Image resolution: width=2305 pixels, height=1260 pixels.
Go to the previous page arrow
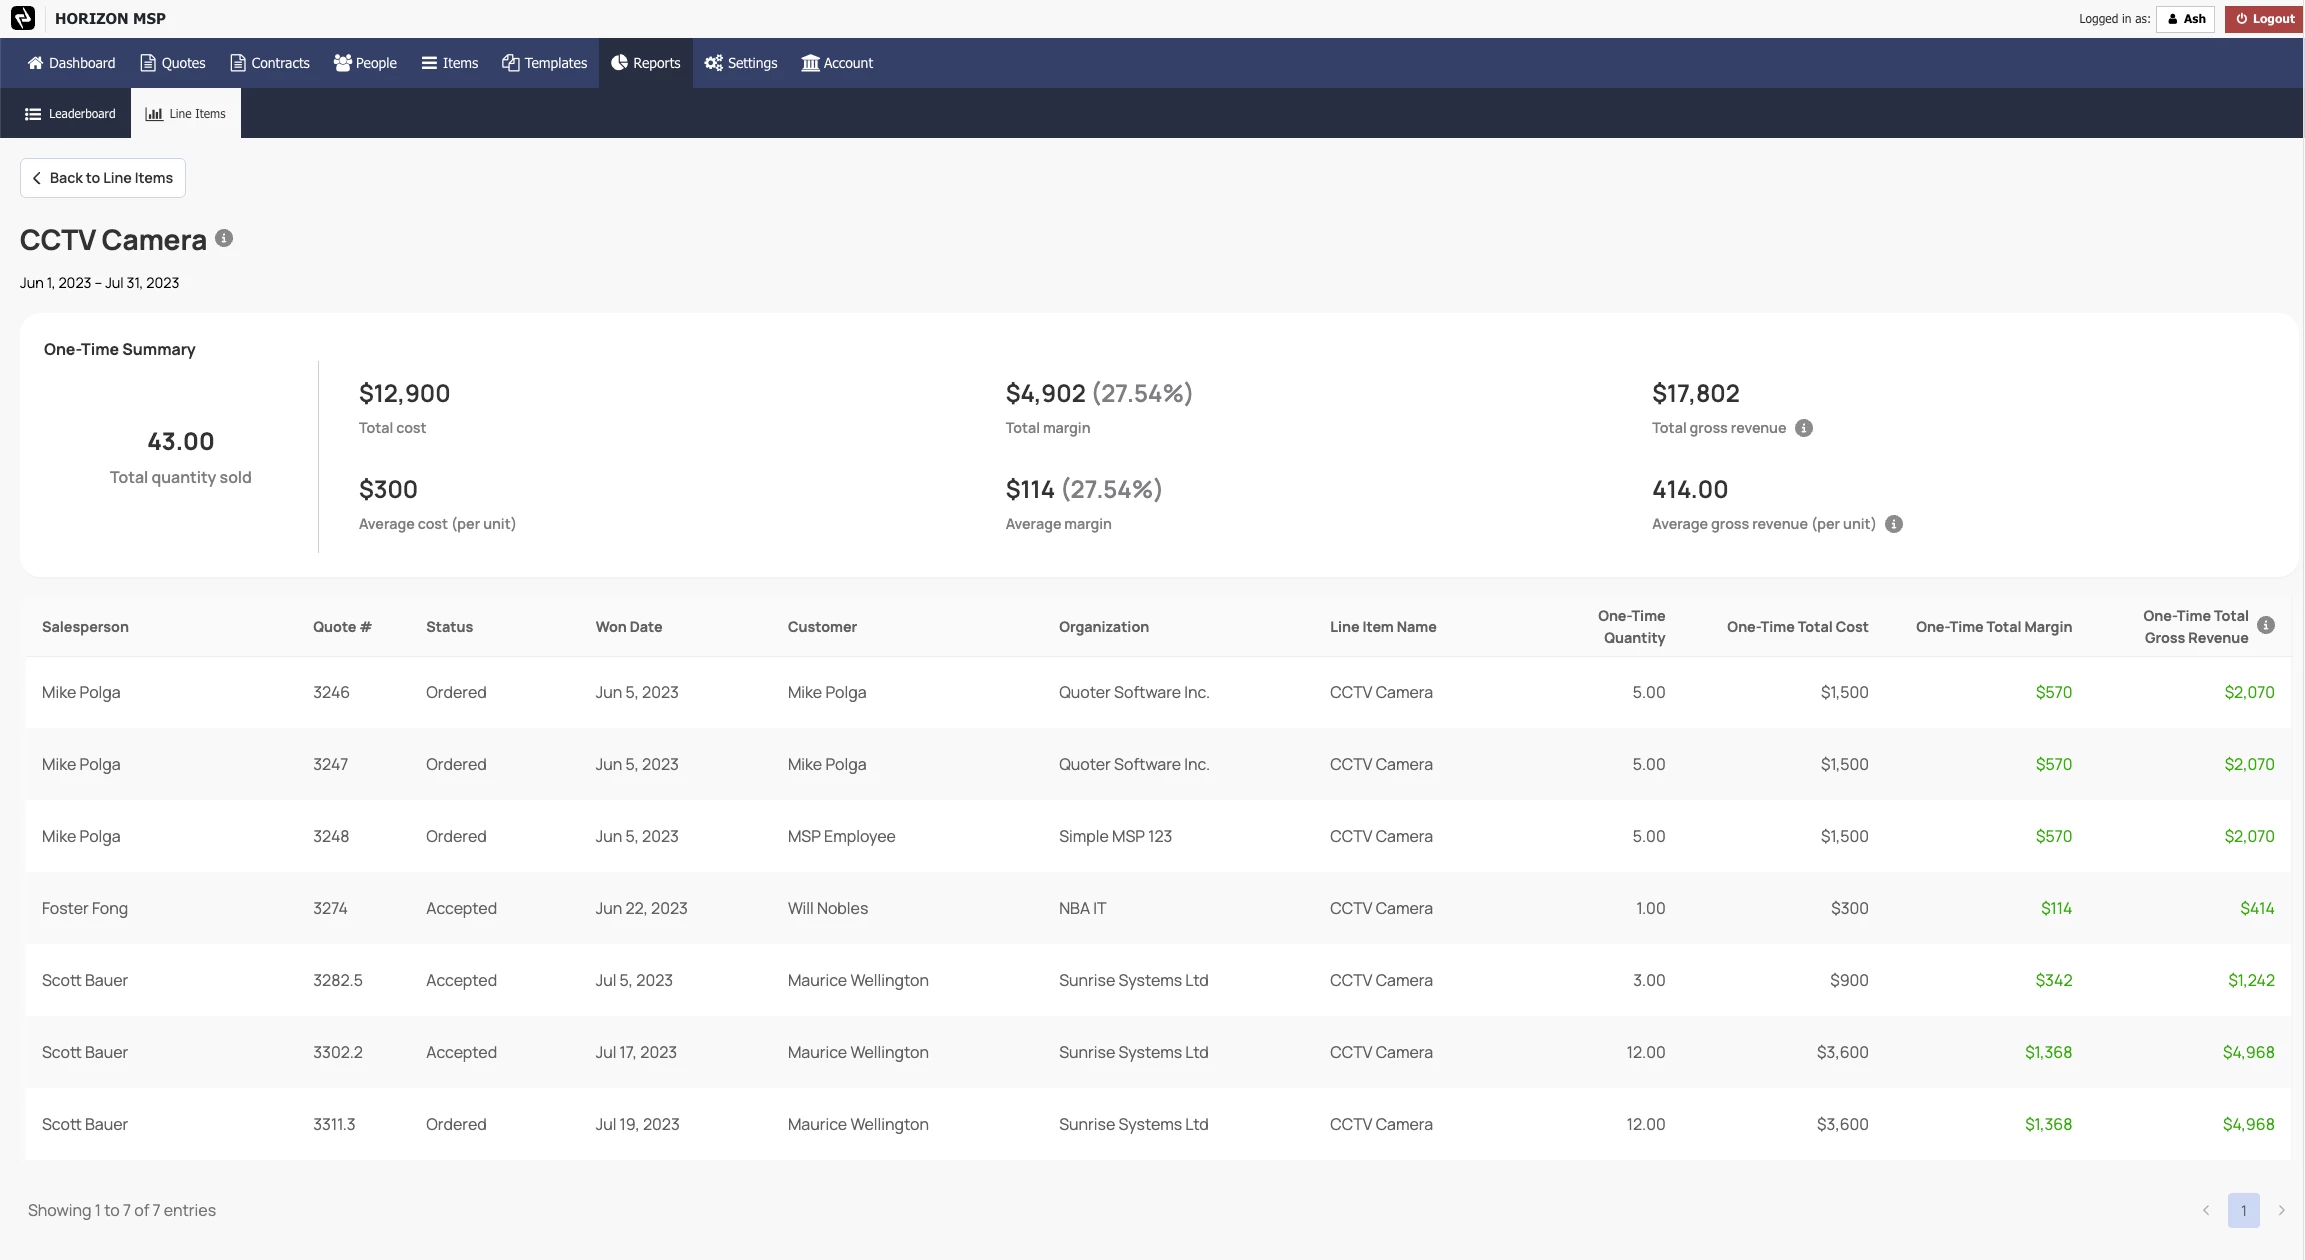tap(2205, 1210)
